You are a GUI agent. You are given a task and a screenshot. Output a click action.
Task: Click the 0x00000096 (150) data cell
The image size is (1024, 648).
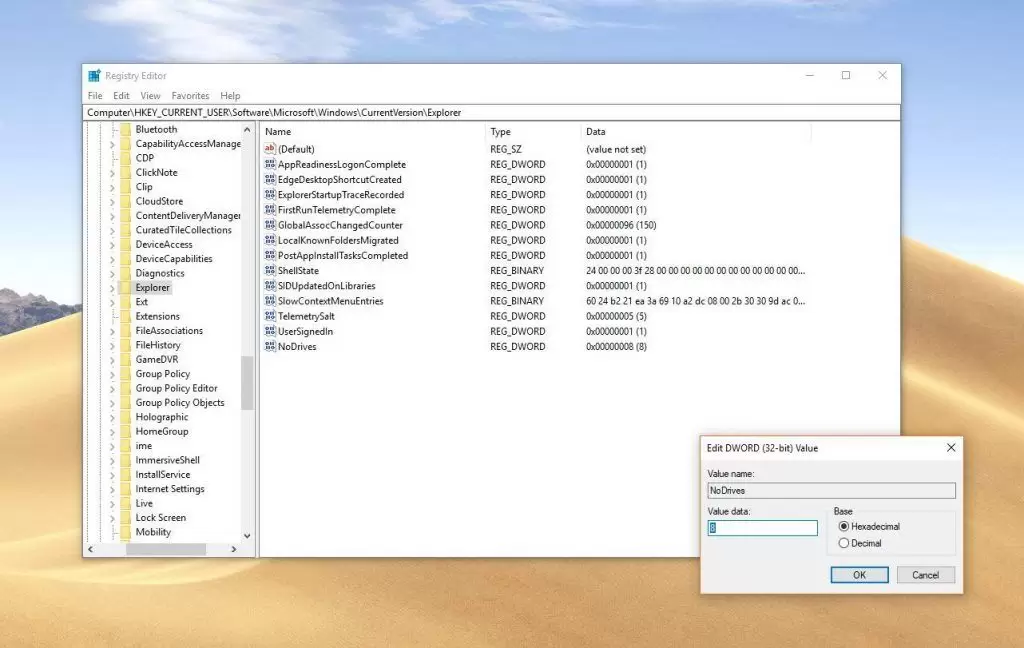[621, 225]
